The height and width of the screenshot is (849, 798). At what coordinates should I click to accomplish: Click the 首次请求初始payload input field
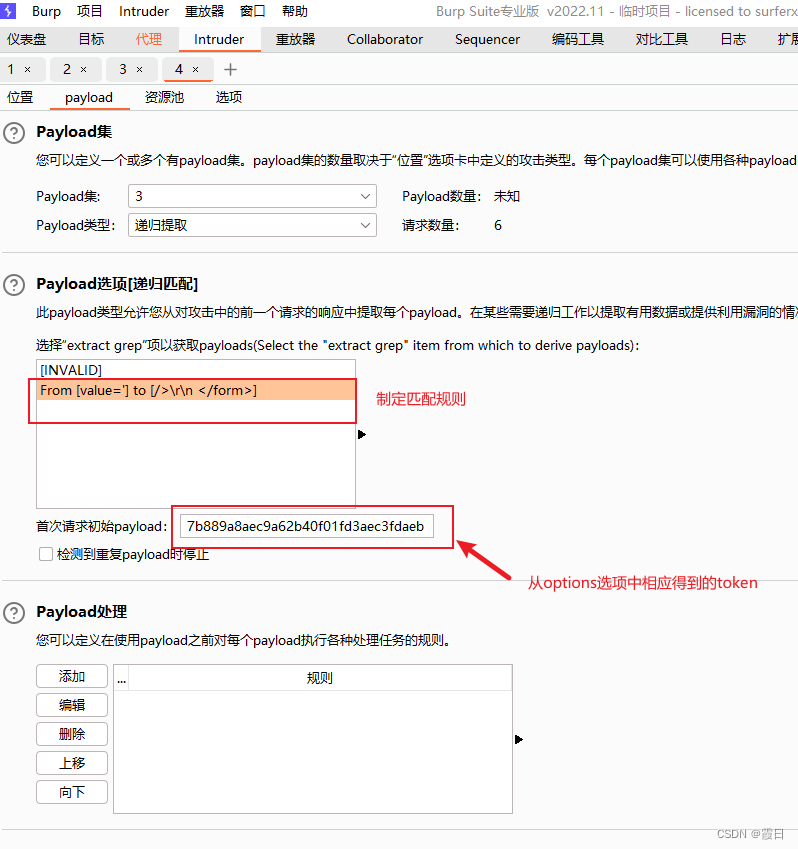306,526
